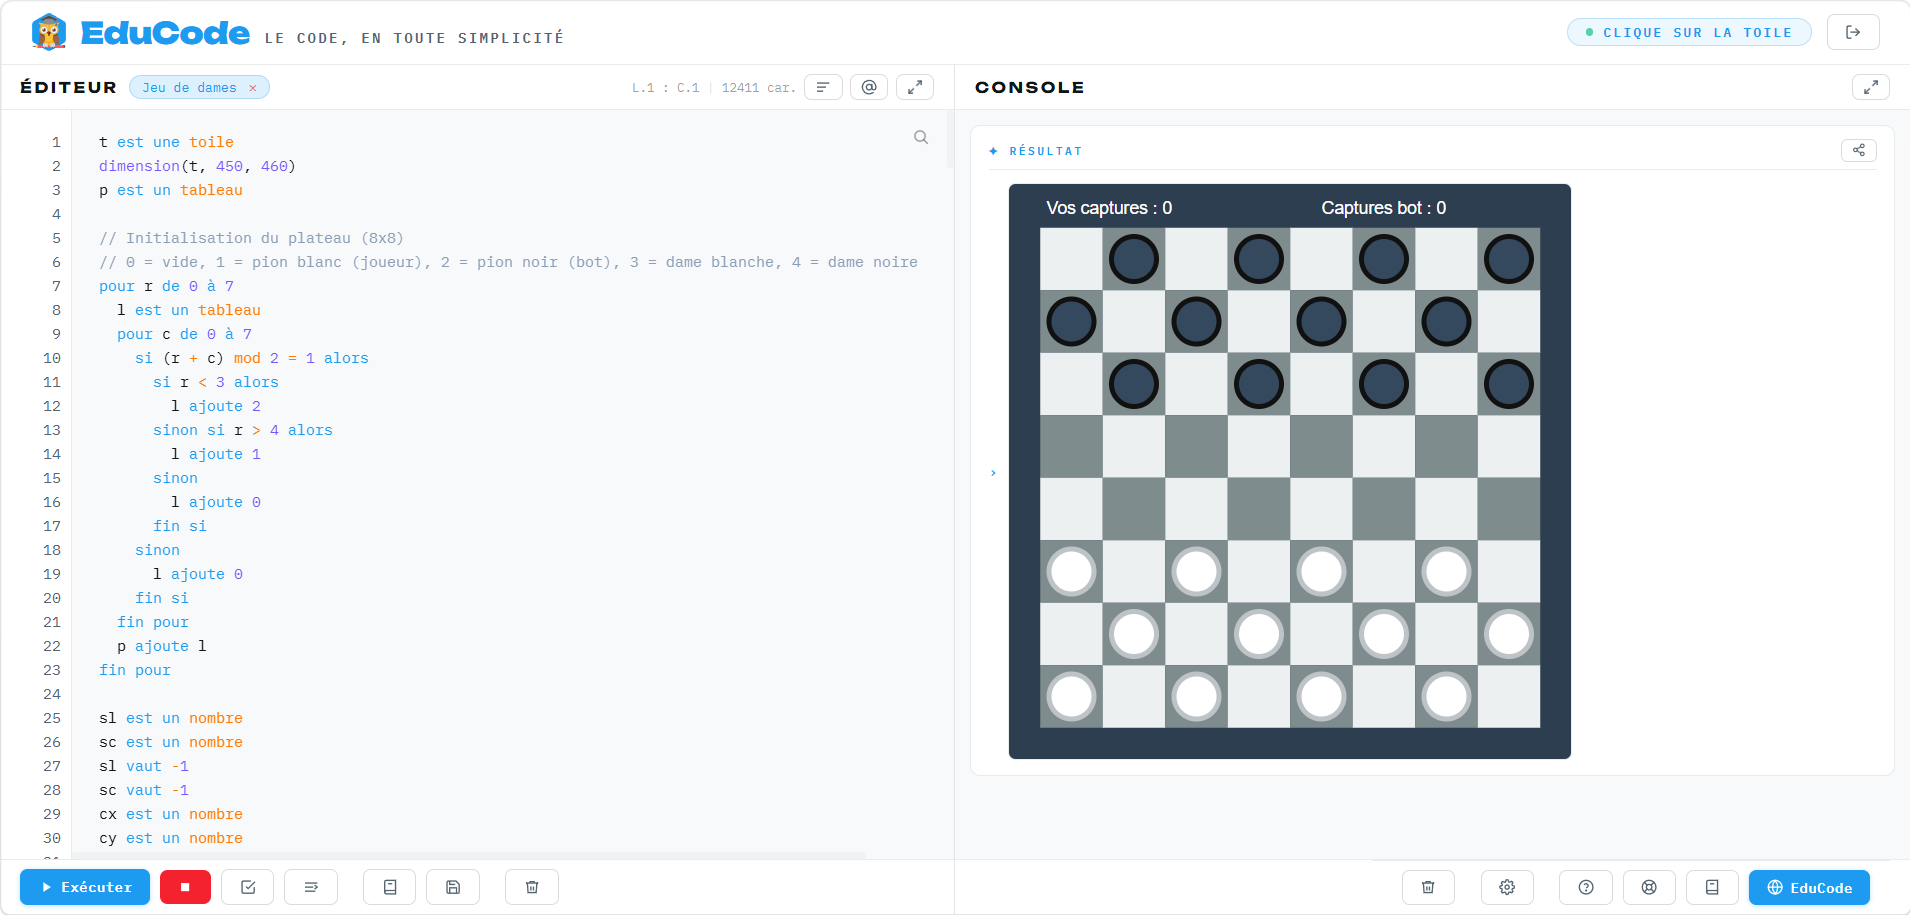Image resolution: width=1910 pixels, height=915 pixels.
Task: Click code line 1 't est une toile'
Action: (x=166, y=142)
